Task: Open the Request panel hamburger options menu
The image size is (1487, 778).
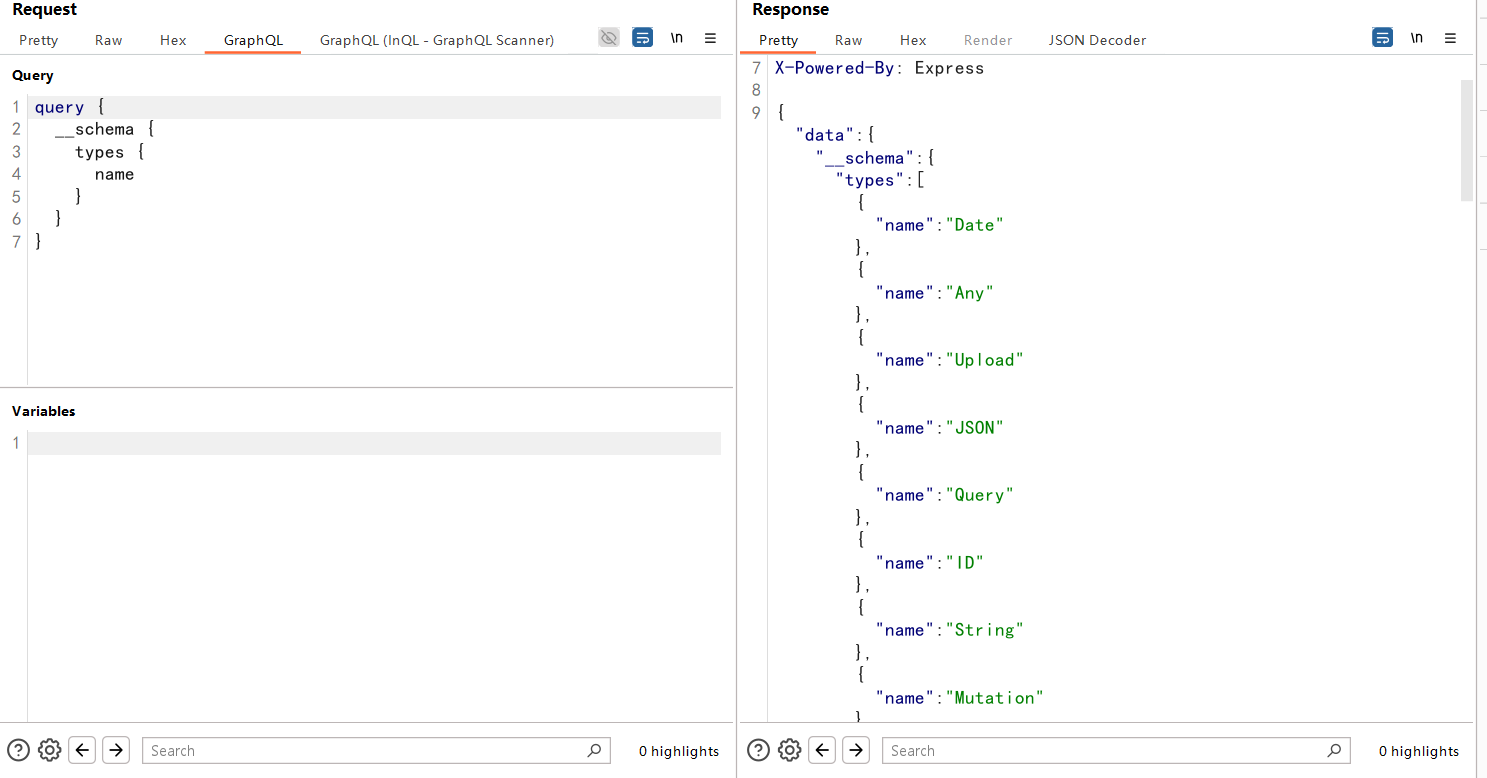Action: (710, 38)
